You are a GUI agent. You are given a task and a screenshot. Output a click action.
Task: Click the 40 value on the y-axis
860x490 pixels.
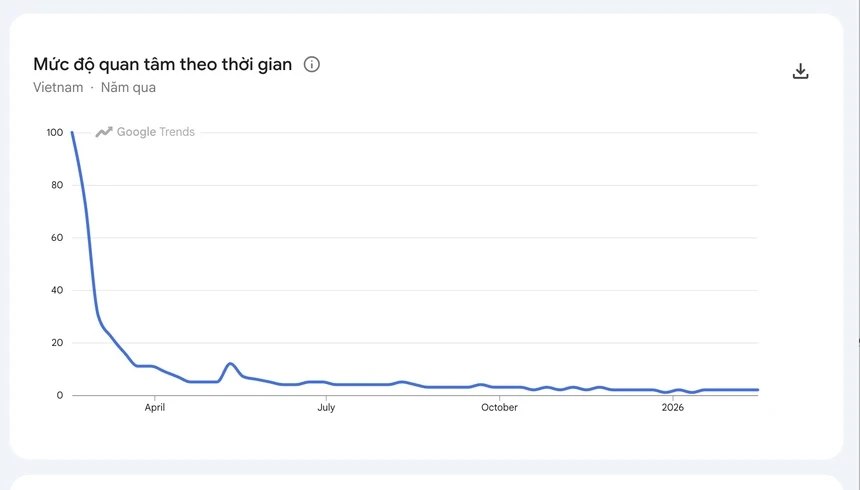(x=56, y=290)
